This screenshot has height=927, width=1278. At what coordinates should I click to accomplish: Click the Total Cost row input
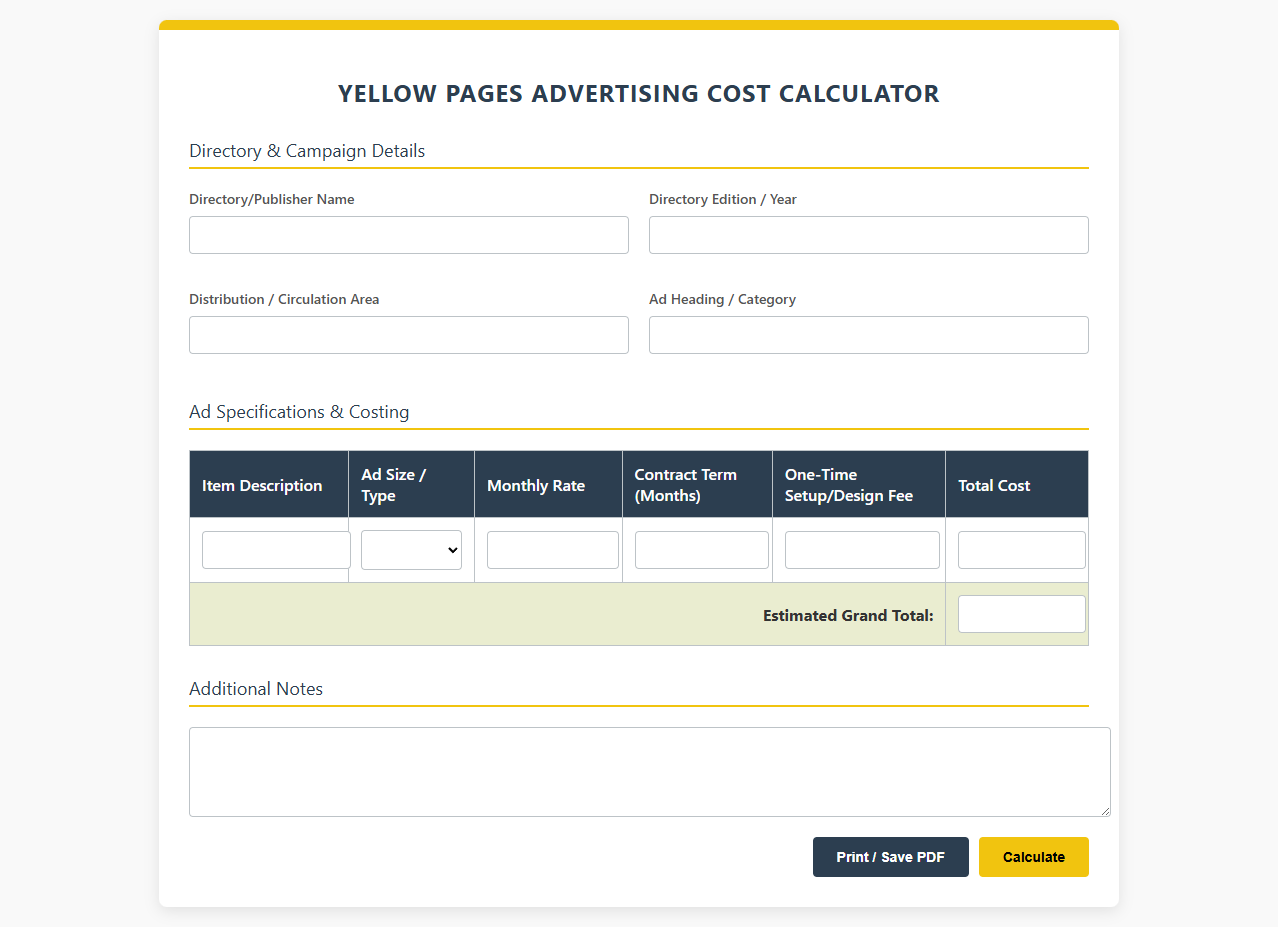[1022, 550]
